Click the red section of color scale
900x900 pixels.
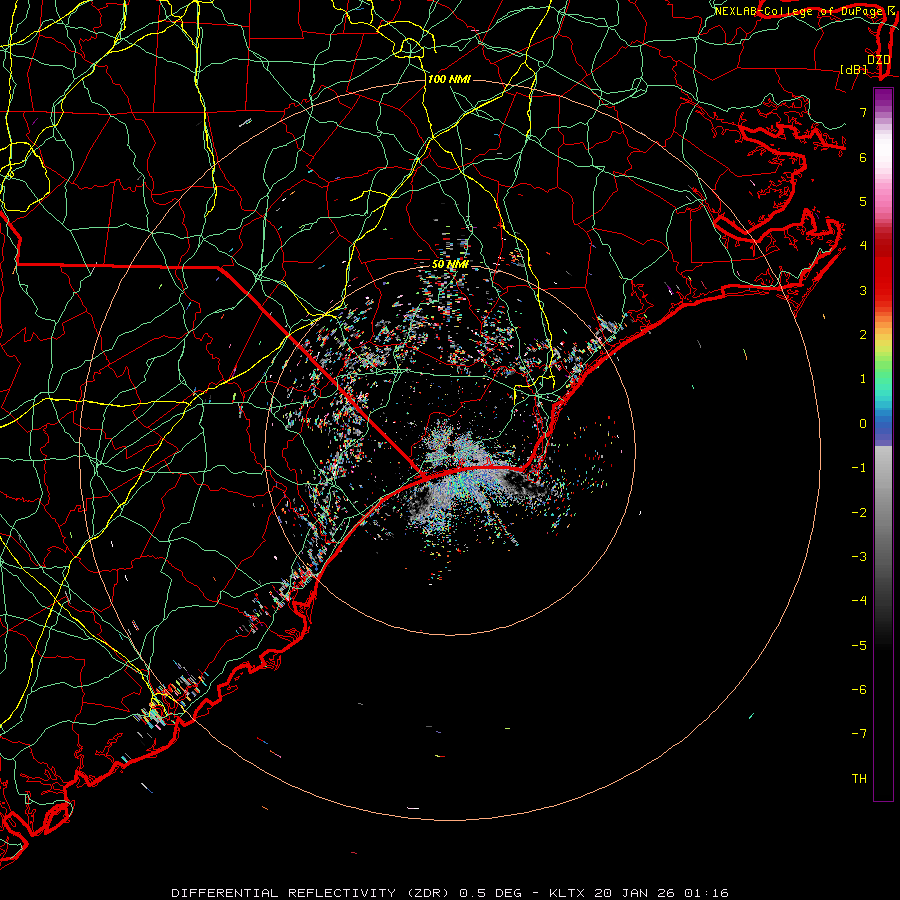(883, 268)
